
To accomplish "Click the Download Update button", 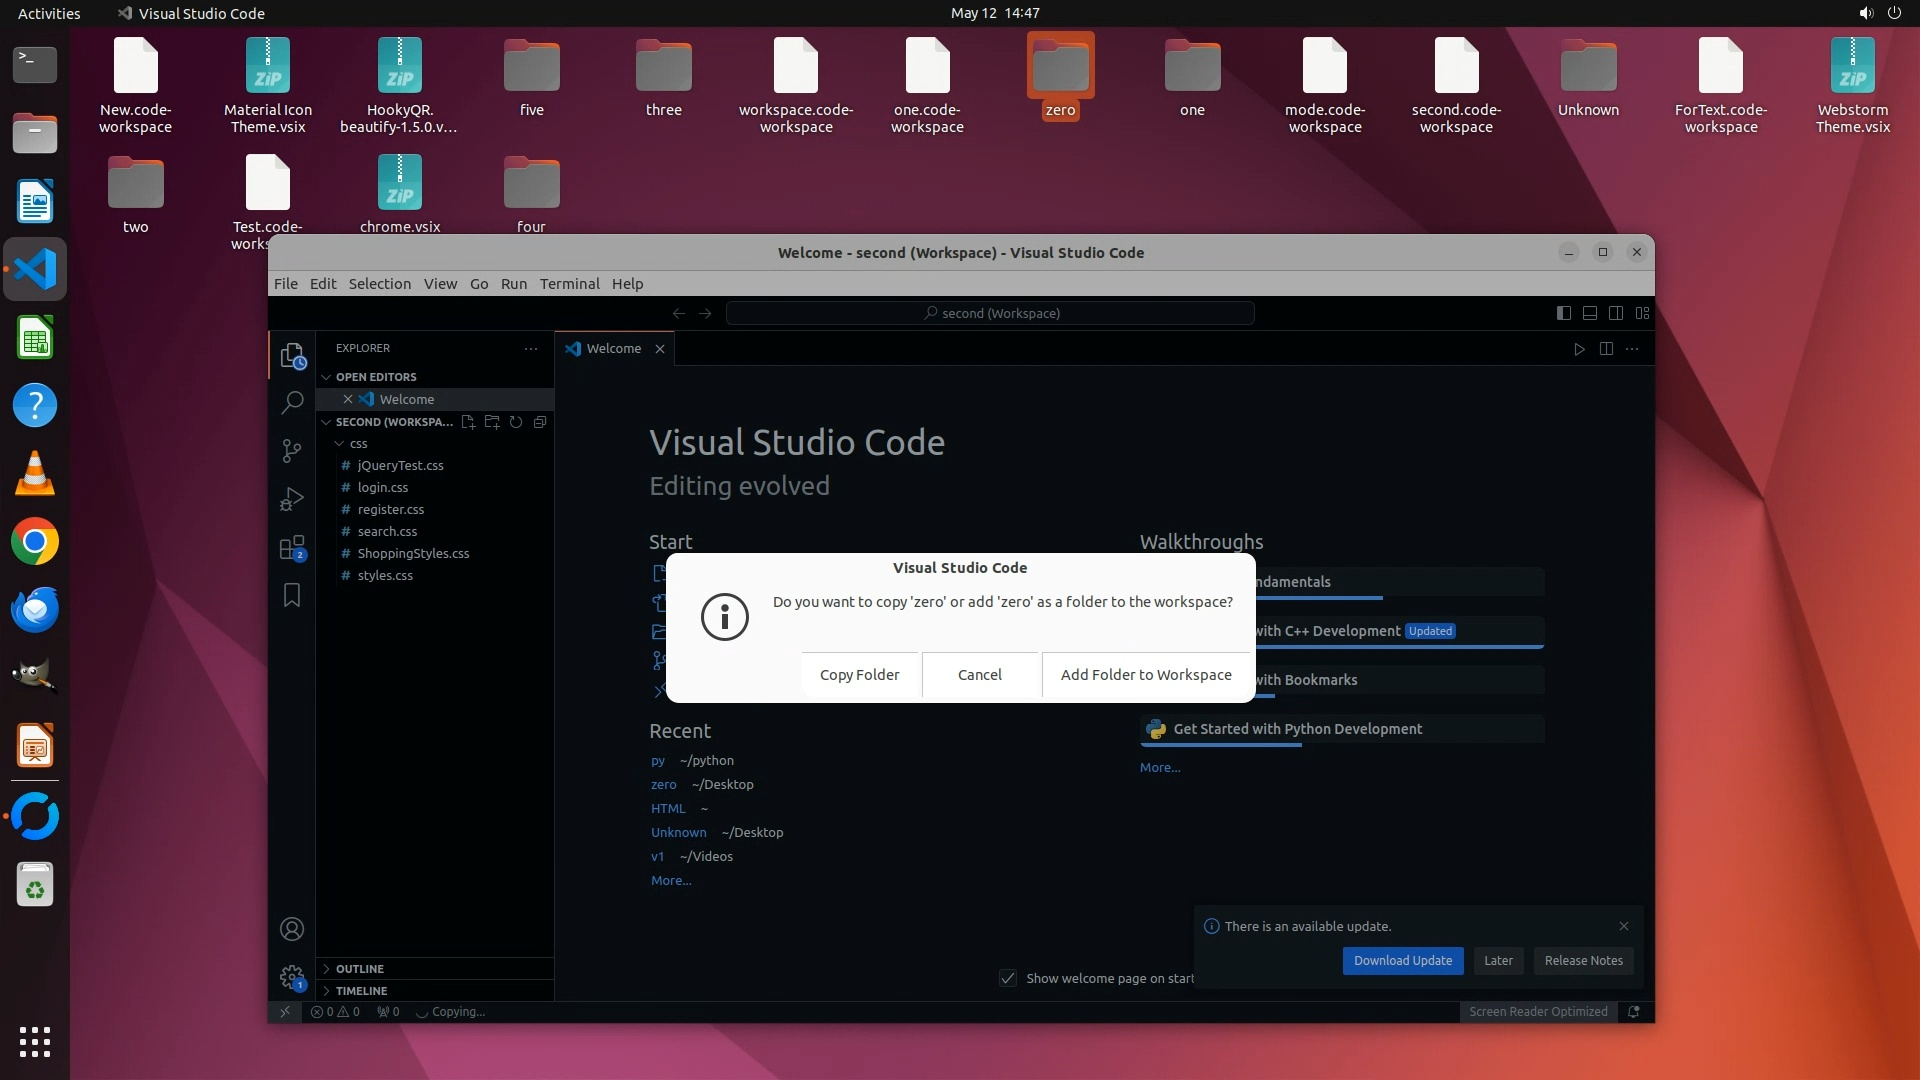I will coord(1402,961).
